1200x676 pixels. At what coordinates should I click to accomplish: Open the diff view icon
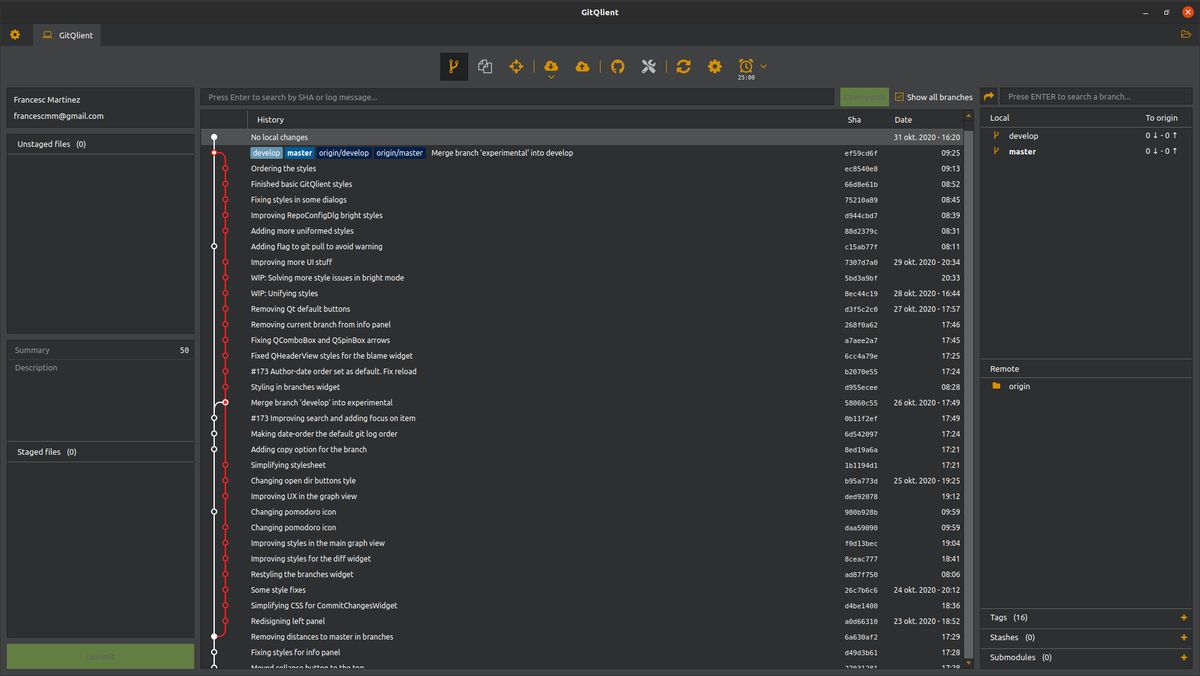(485, 66)
